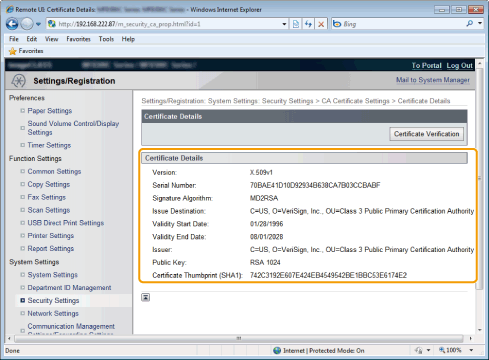Open the Favorites menu
This screenshot has width=489, height=360.
click(78, 39)
